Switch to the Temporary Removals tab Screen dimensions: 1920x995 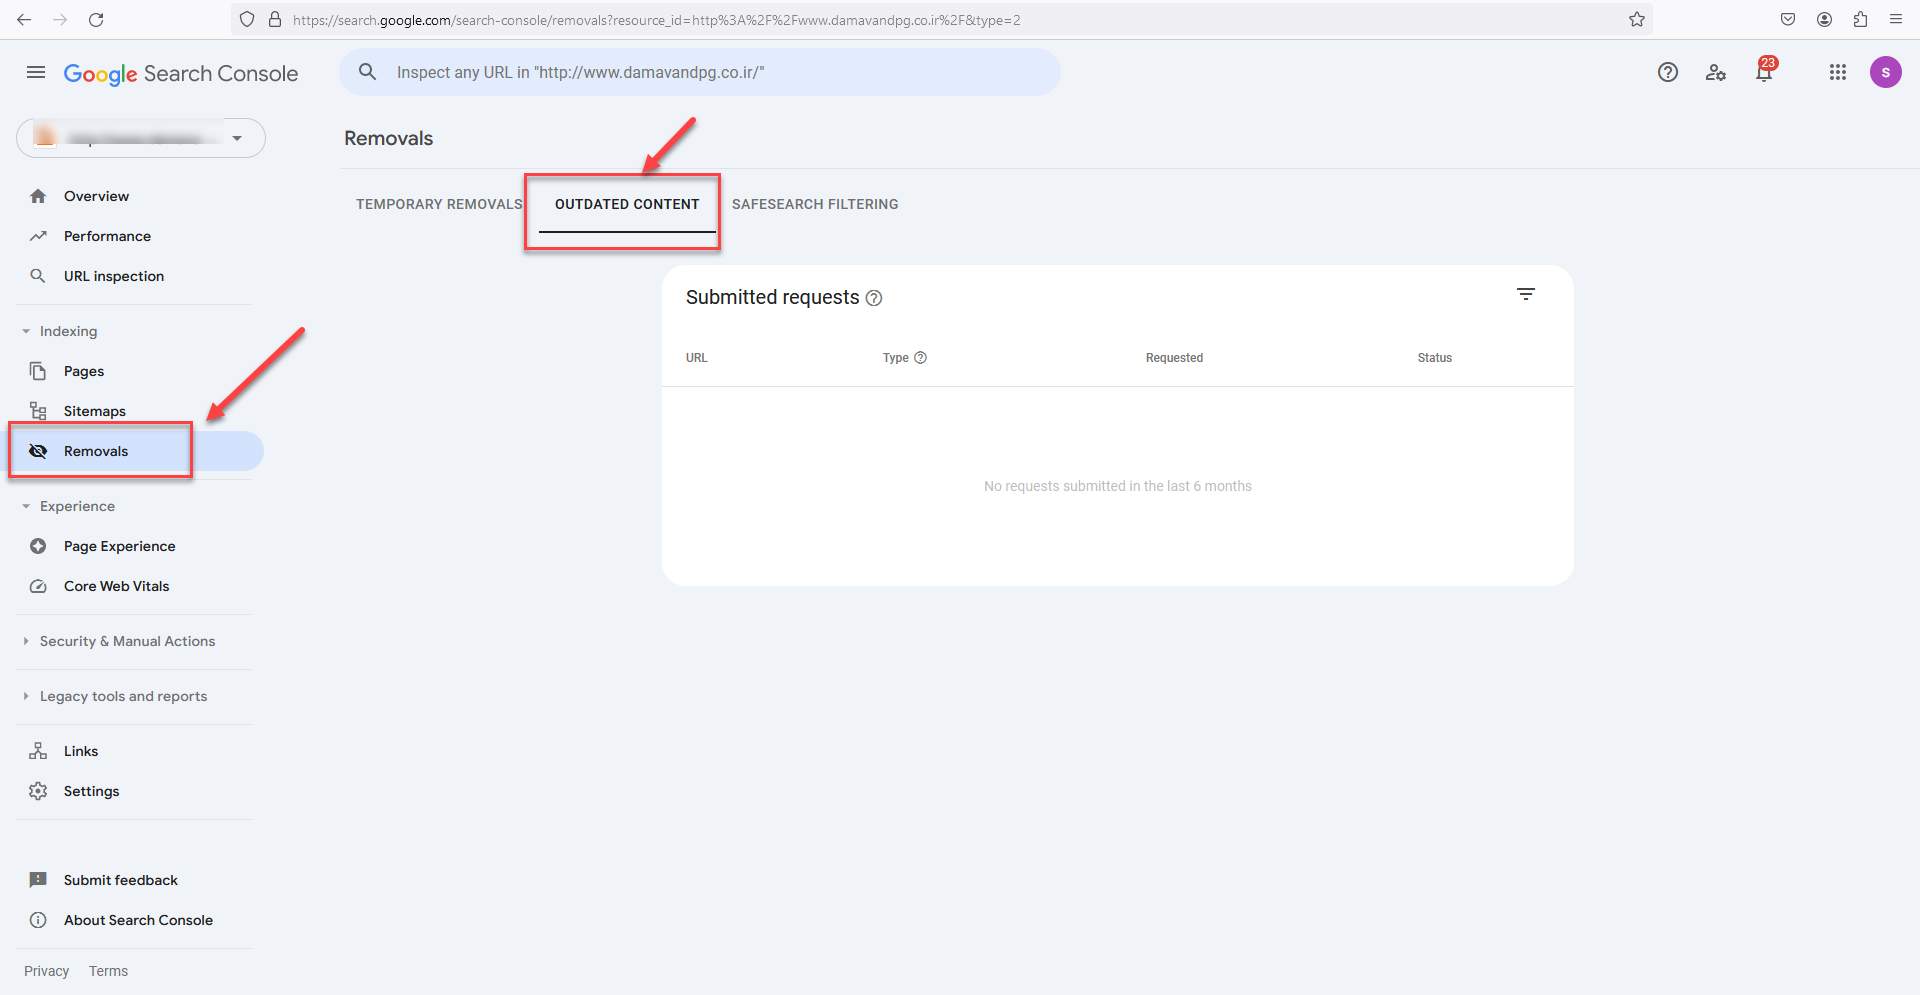tap(439, 204)
